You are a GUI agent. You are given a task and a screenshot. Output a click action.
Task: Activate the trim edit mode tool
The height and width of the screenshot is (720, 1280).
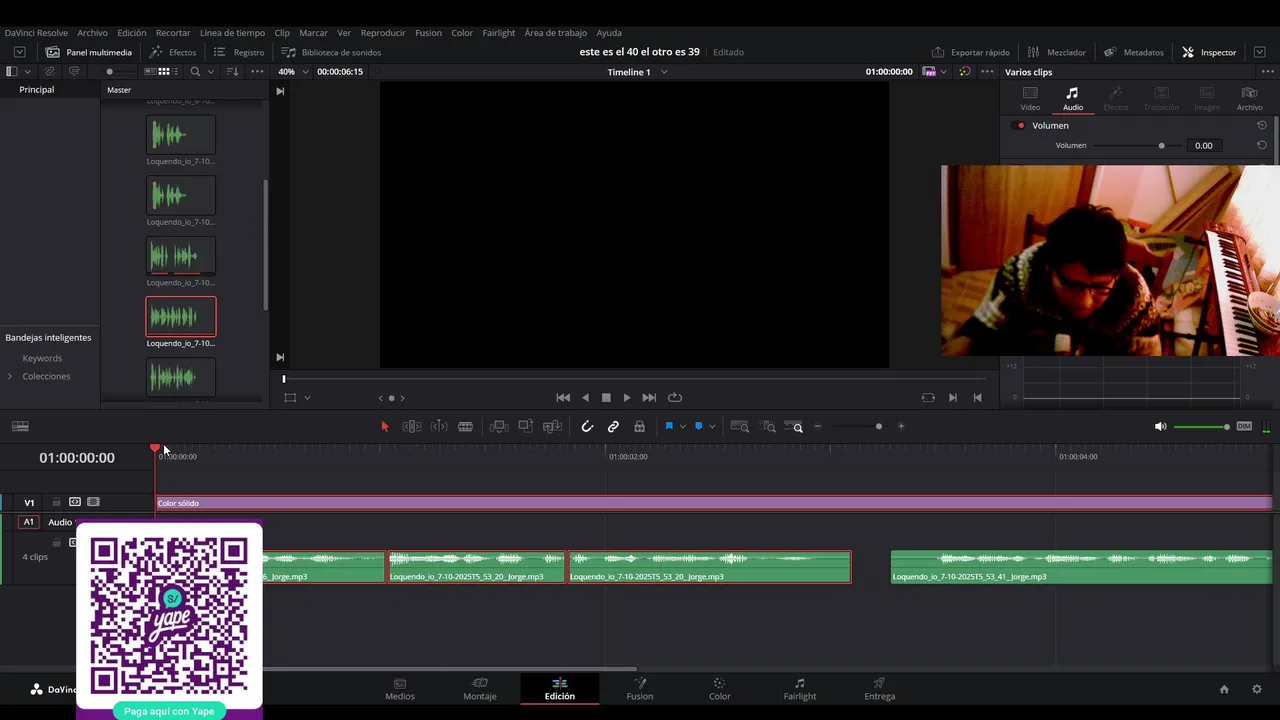[x=411, y=426]
